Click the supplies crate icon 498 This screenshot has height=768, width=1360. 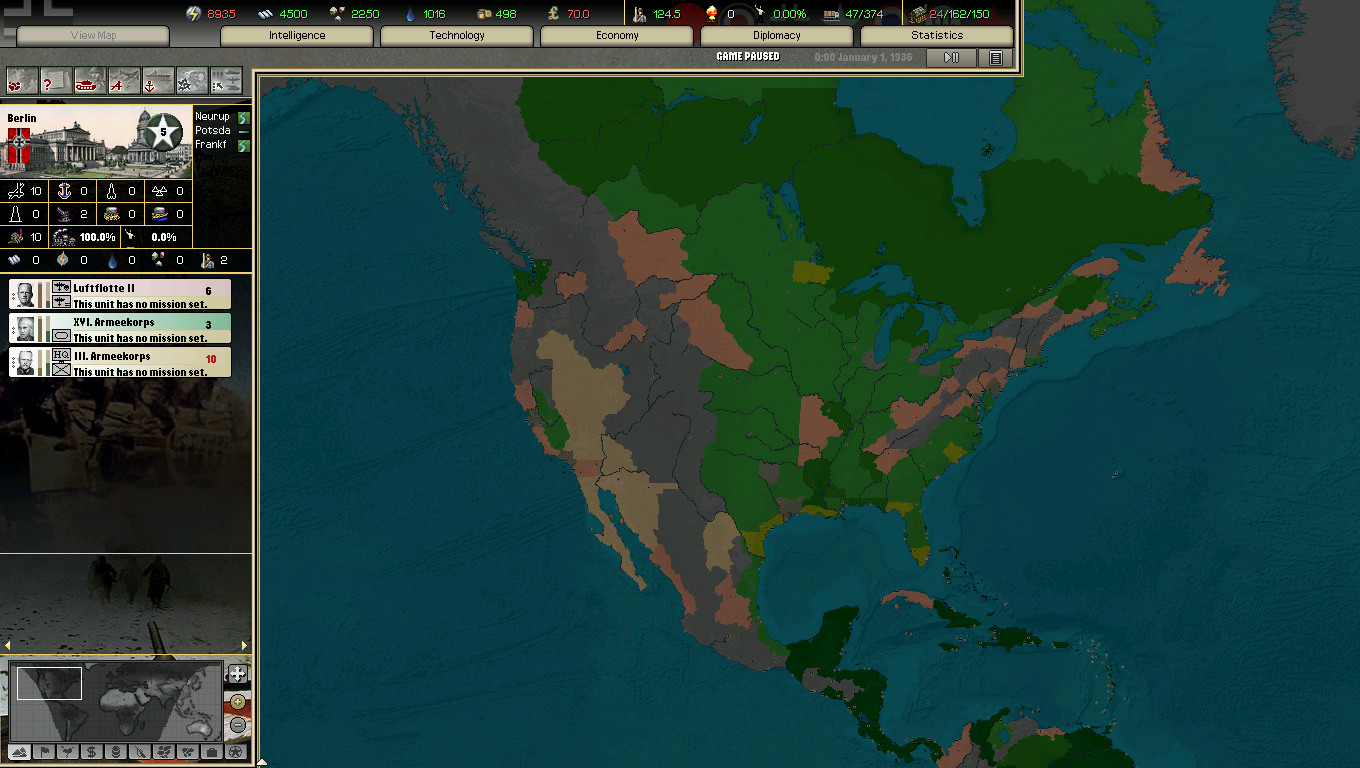point(484,14)
